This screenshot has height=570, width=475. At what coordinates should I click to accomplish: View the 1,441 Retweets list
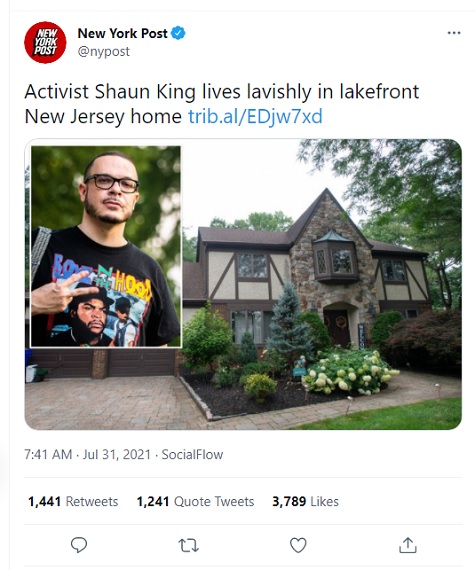pos(73,502)
